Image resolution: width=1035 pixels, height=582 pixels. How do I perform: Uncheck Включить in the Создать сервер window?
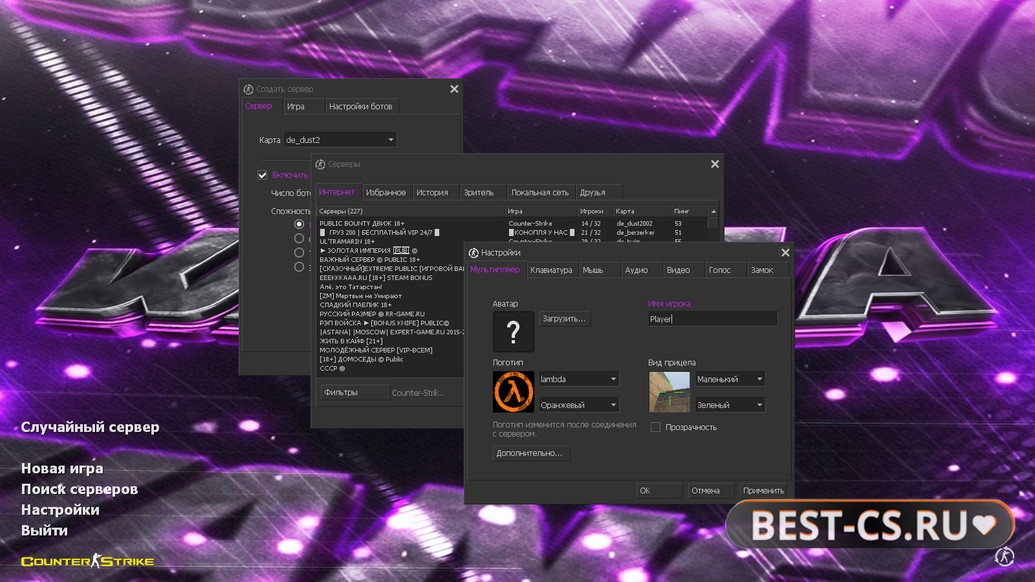(x=262, y=175)
